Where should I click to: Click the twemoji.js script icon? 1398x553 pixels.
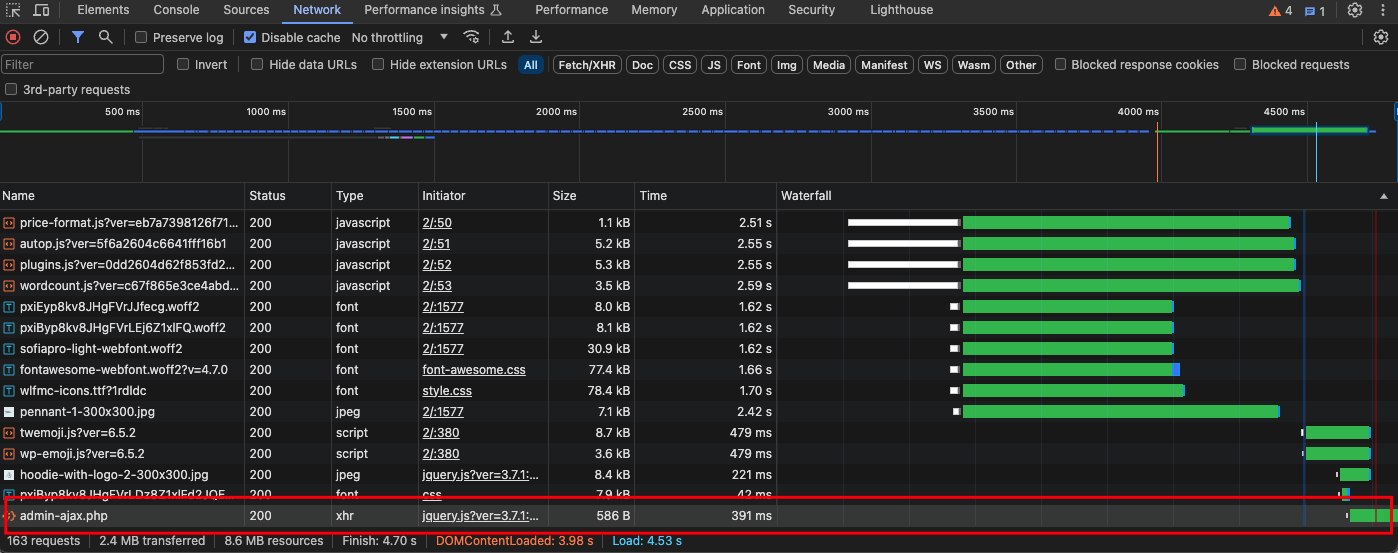click(x=9, y=433)
